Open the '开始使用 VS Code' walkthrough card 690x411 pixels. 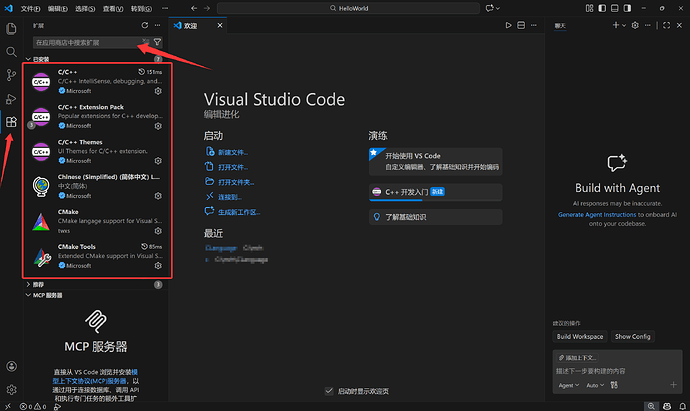(x=436, y=161)
